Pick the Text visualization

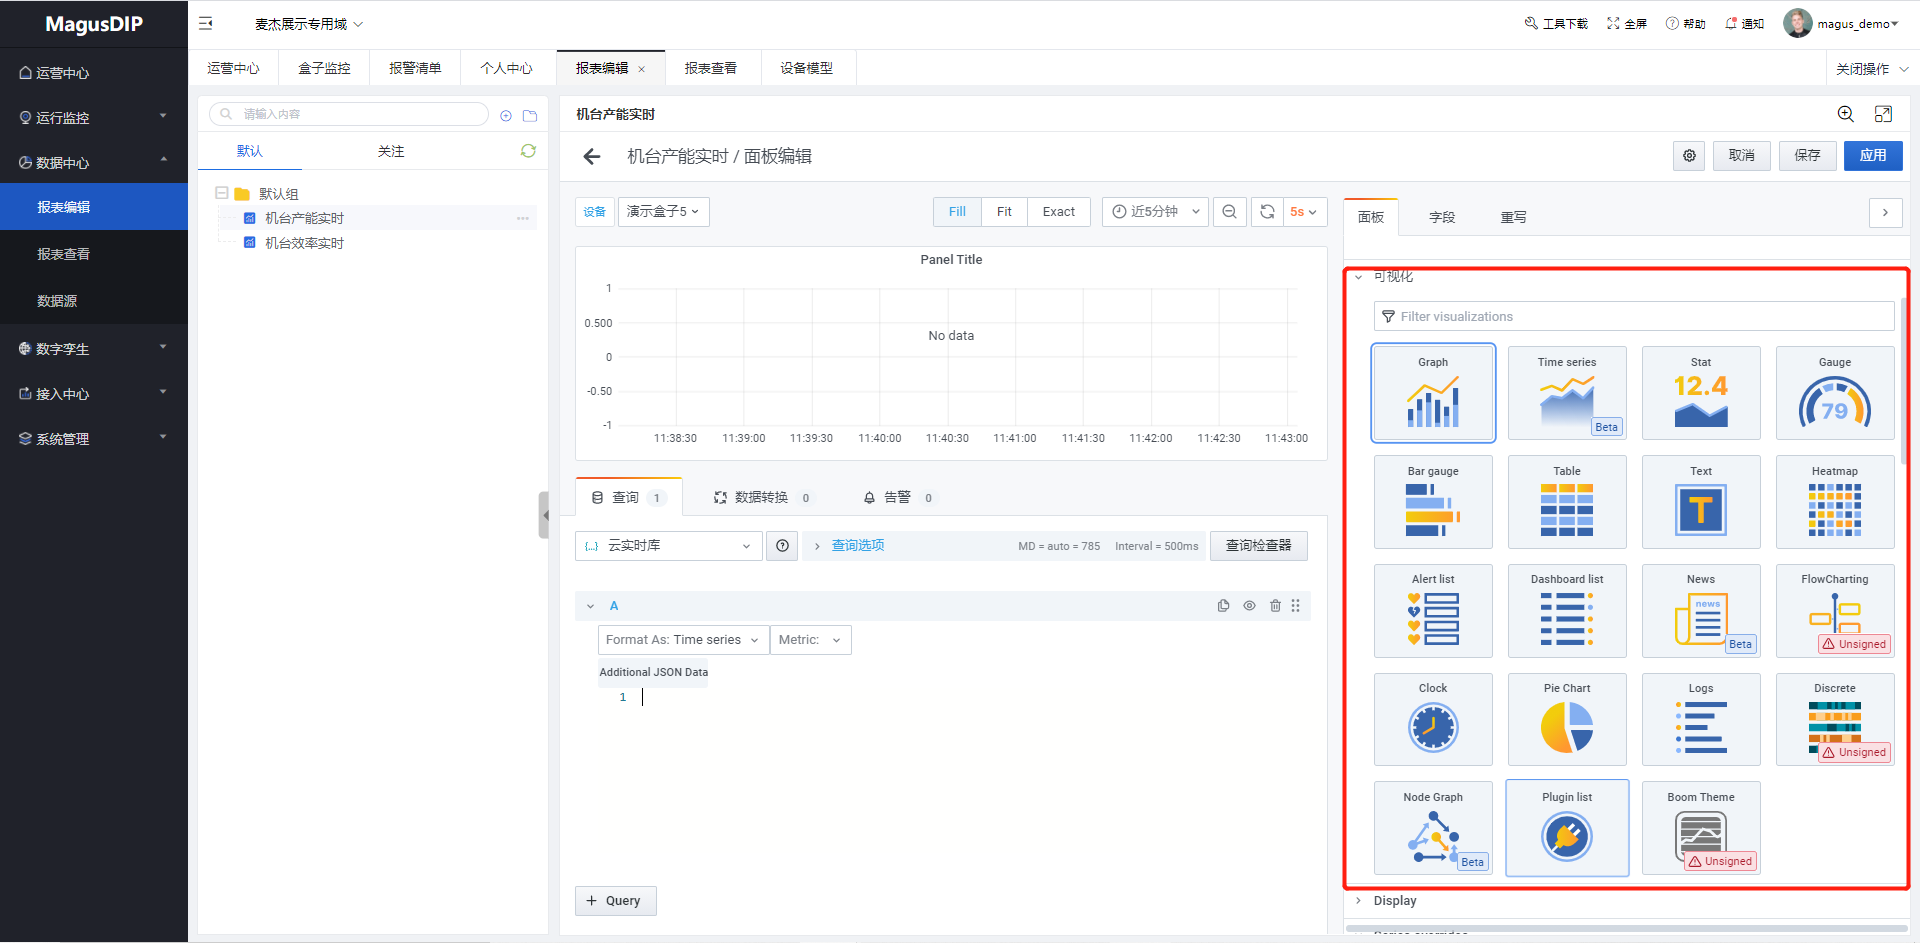[1701, 502]
